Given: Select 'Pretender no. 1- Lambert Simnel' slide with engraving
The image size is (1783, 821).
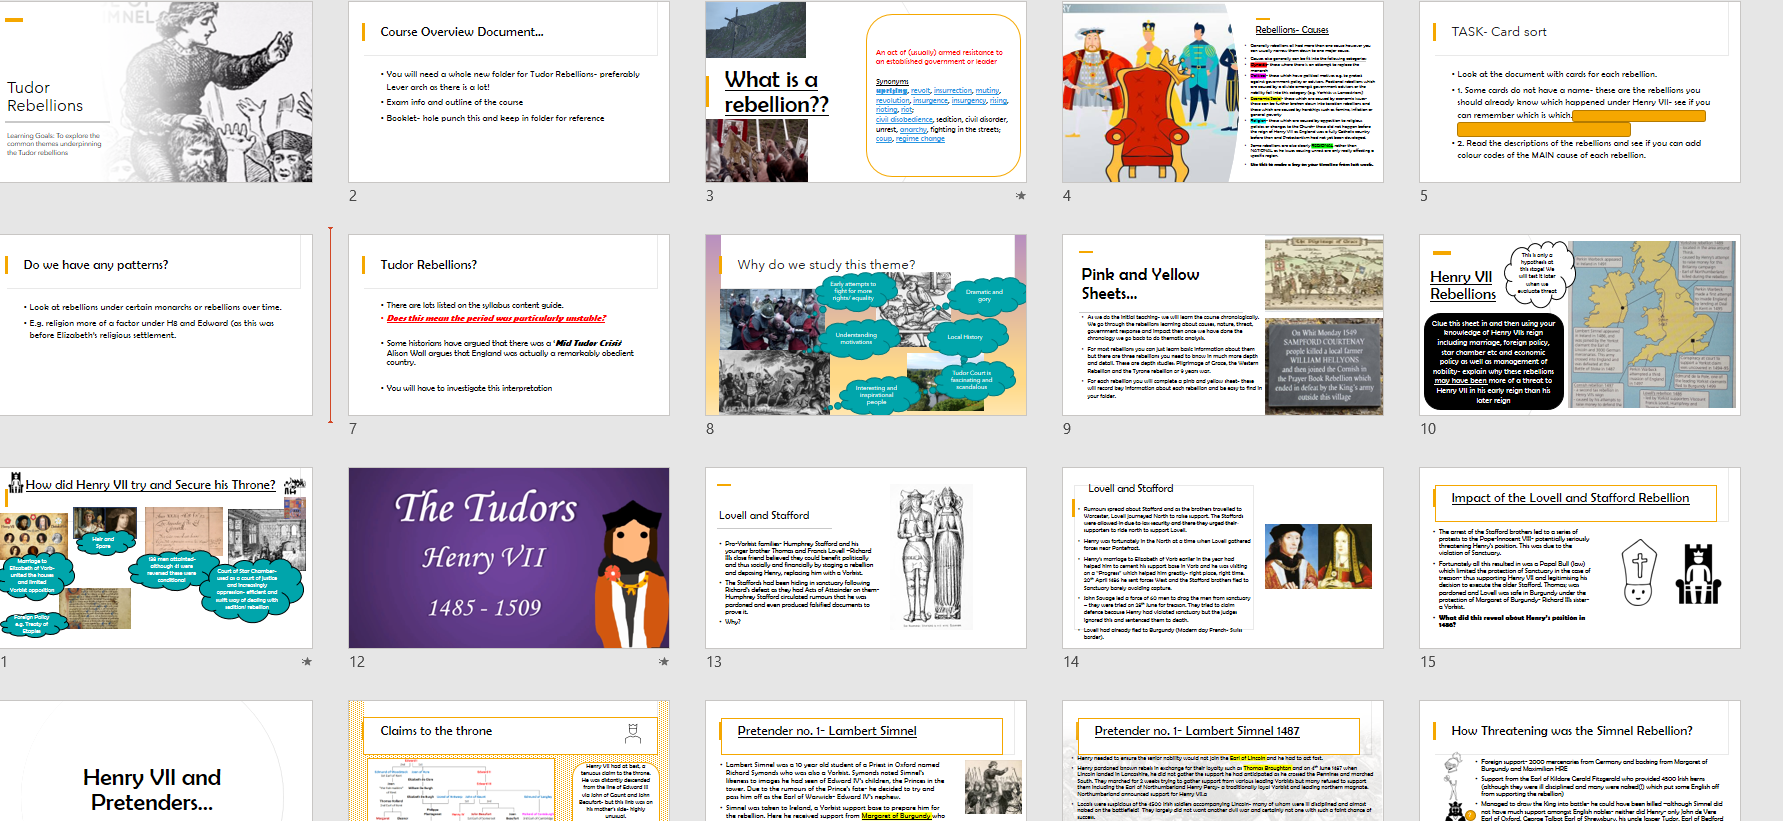Looking at the screenshot, I should coord(866,761).
